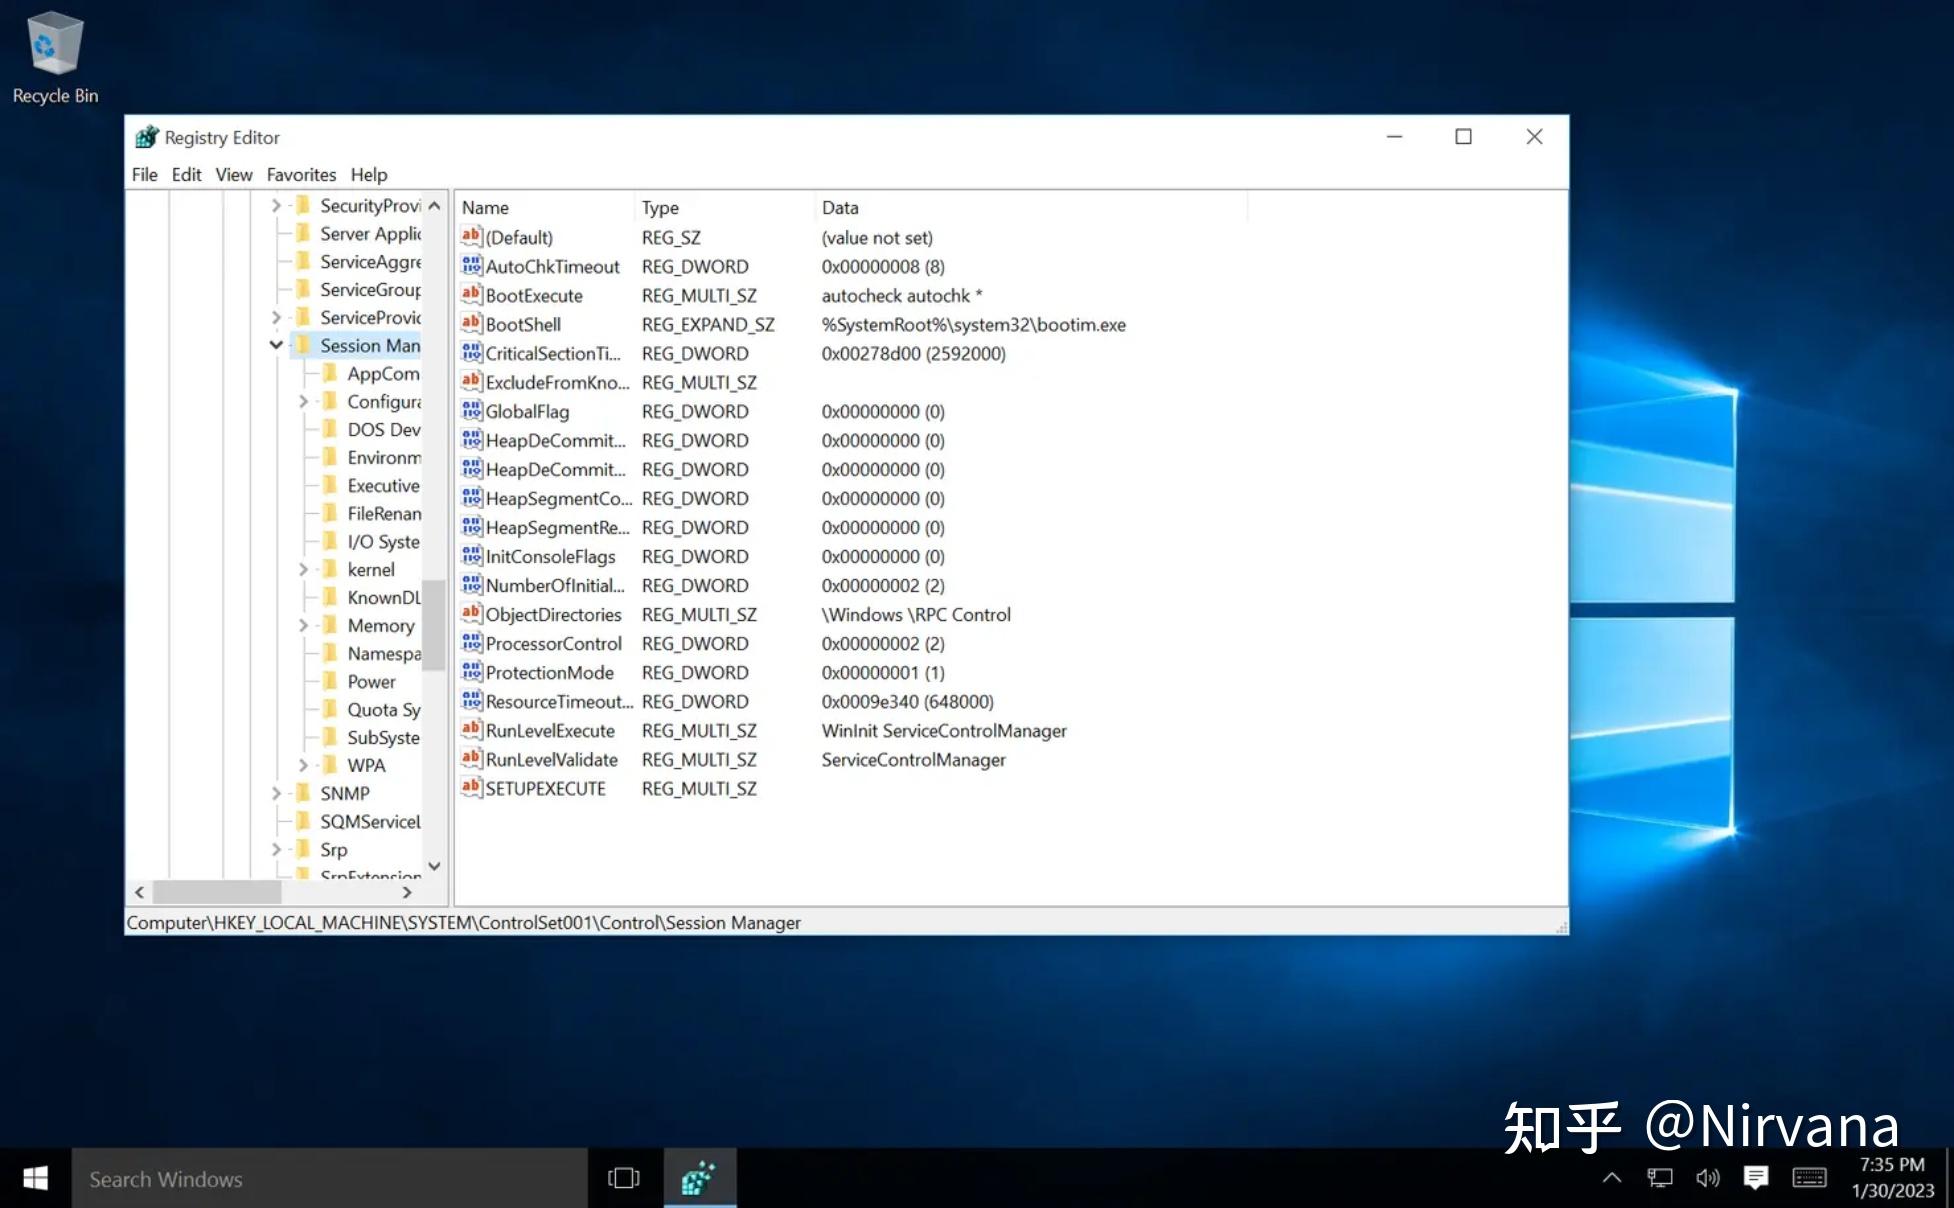Click the DWORD icon beside ProtectionMode

pos(470,672)
